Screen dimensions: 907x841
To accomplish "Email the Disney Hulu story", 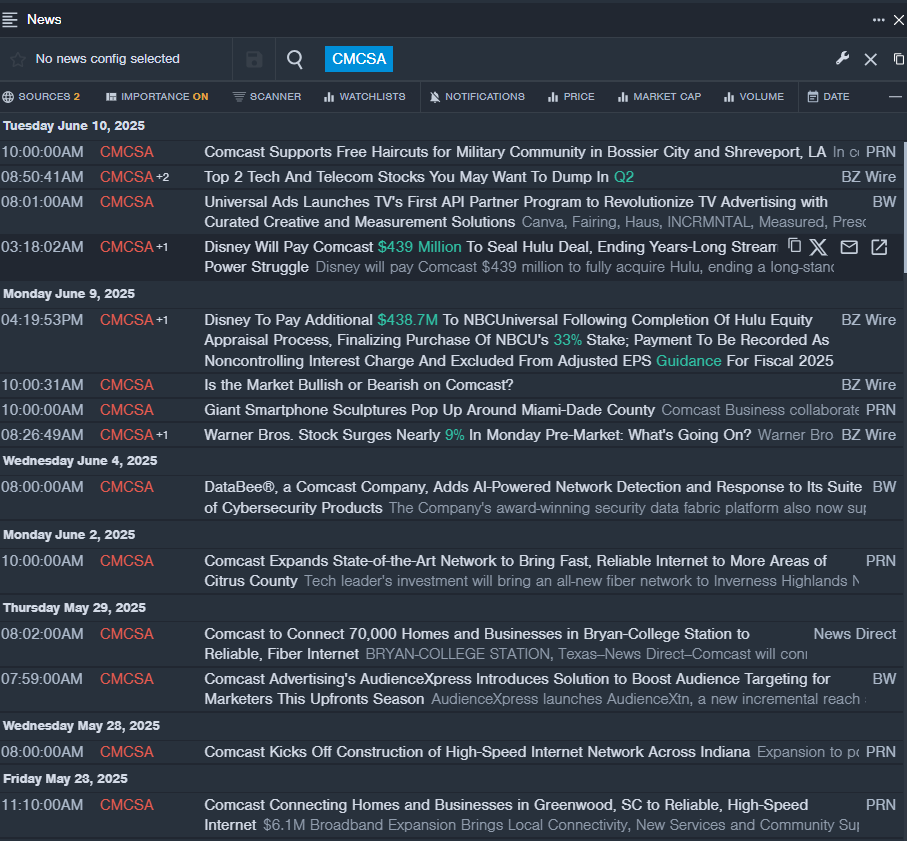I will point(849,247).
